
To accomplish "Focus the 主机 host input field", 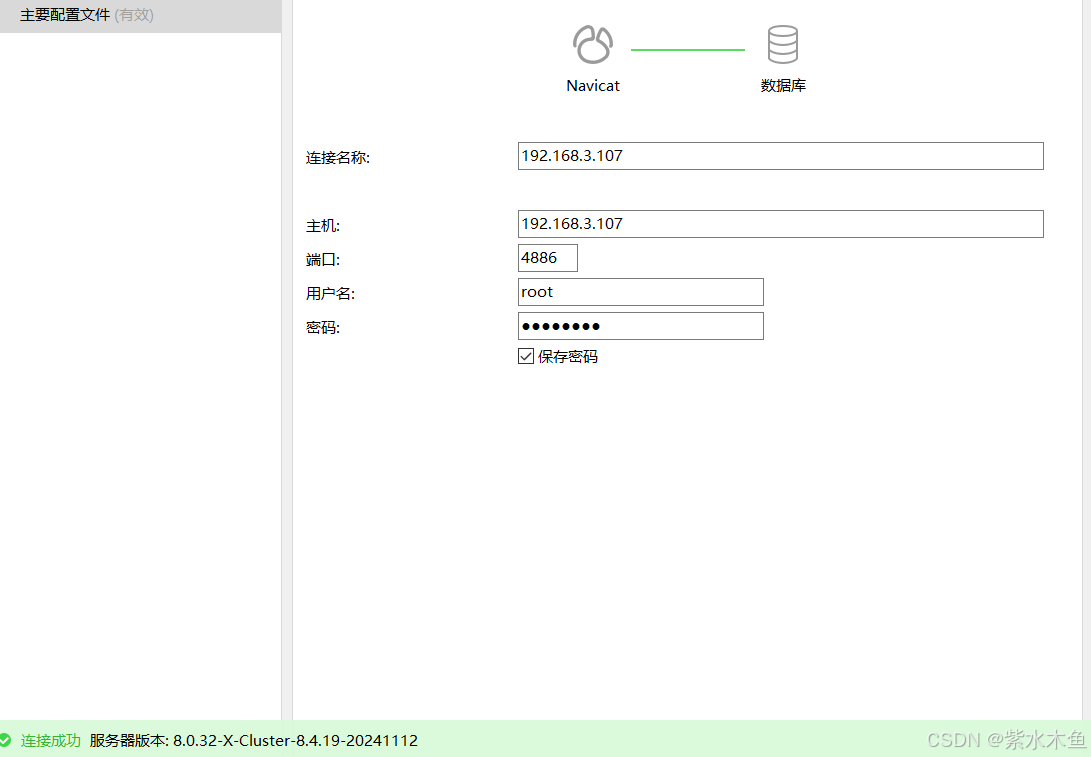I will pos(781,224).
